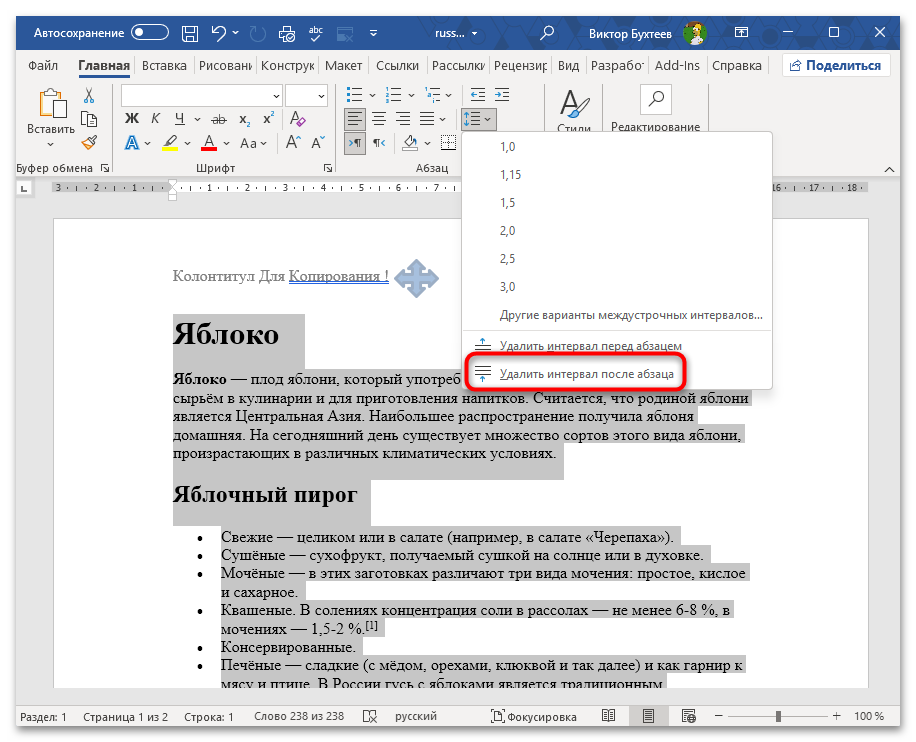Decrease indent of the paragraph
Viewport: 916px width, 742px height.
[478, 95]
